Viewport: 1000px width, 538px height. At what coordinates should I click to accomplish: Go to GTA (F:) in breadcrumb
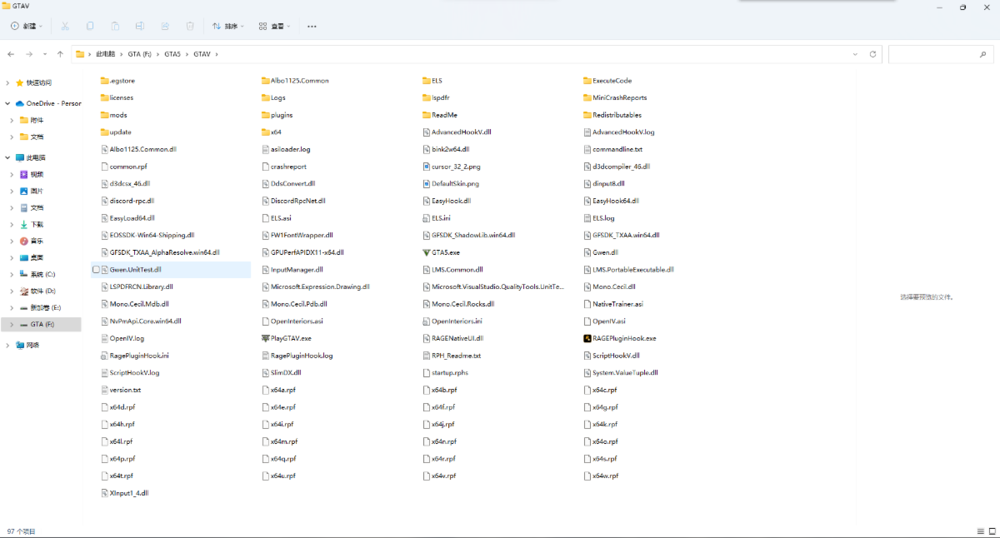(x=140, y=54)
